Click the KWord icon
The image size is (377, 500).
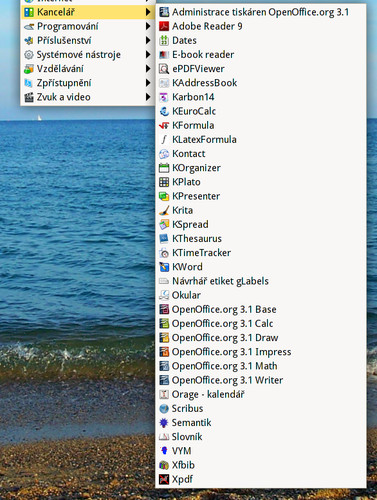(164, 267)
